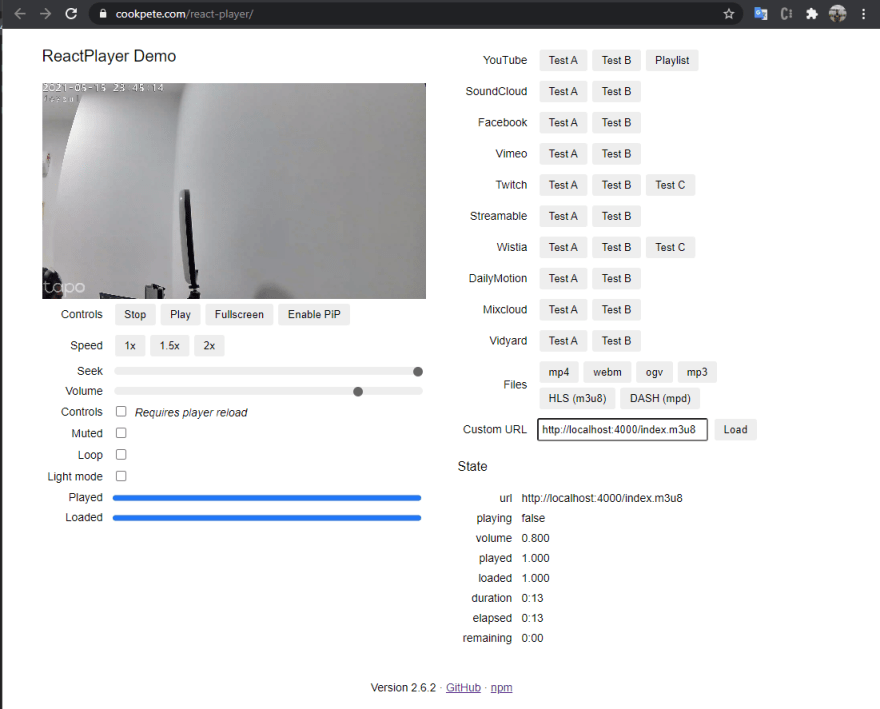Load Facebook Test B
This screenshot has width=880, height=709.
coord(616,122)
